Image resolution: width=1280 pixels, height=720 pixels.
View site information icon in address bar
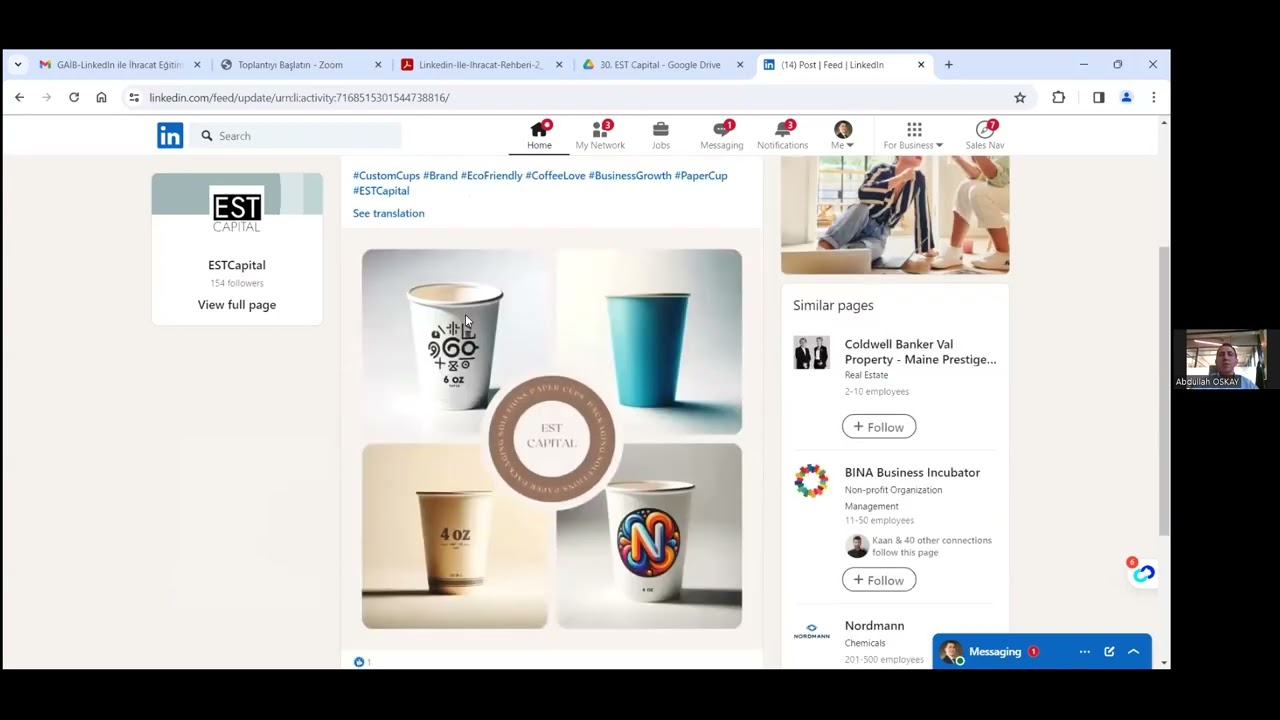tap(134, 97)
